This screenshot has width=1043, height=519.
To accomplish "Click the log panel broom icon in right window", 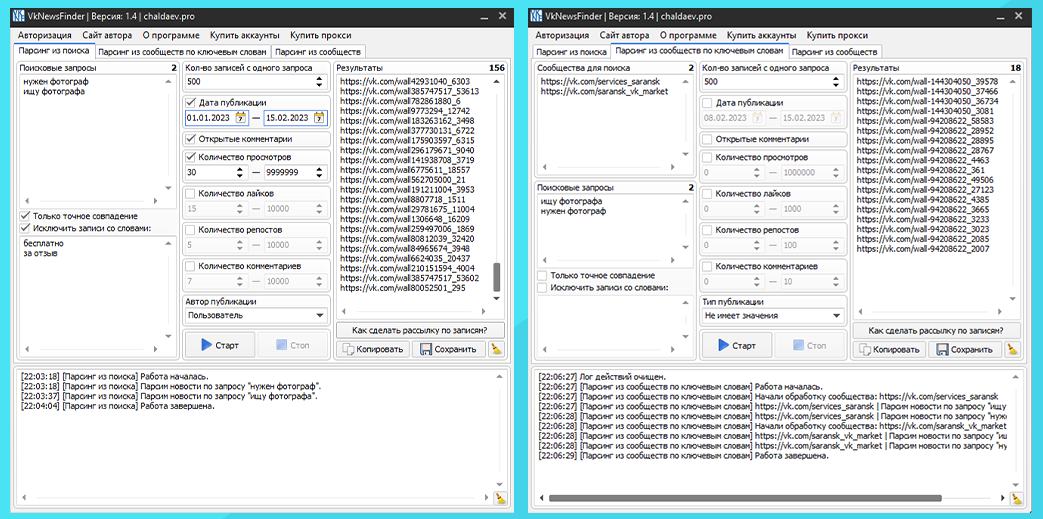I will (1016, 497).
